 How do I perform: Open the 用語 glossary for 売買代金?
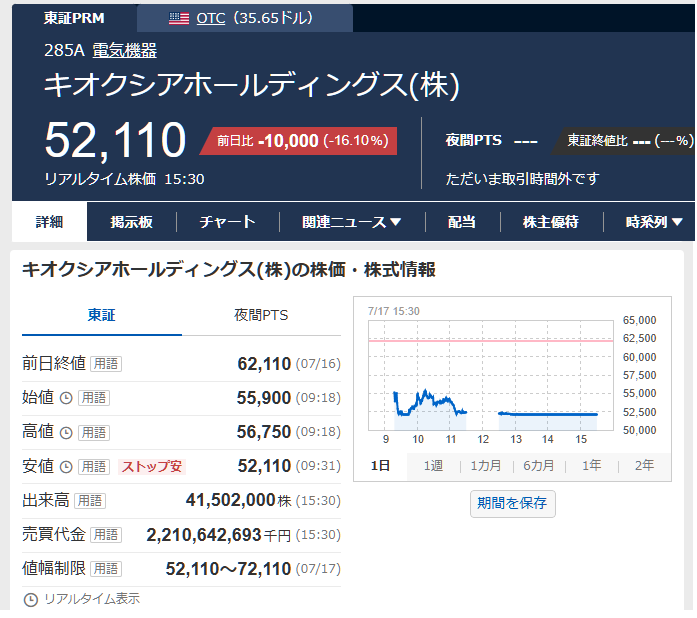click(x=106, y=535)
